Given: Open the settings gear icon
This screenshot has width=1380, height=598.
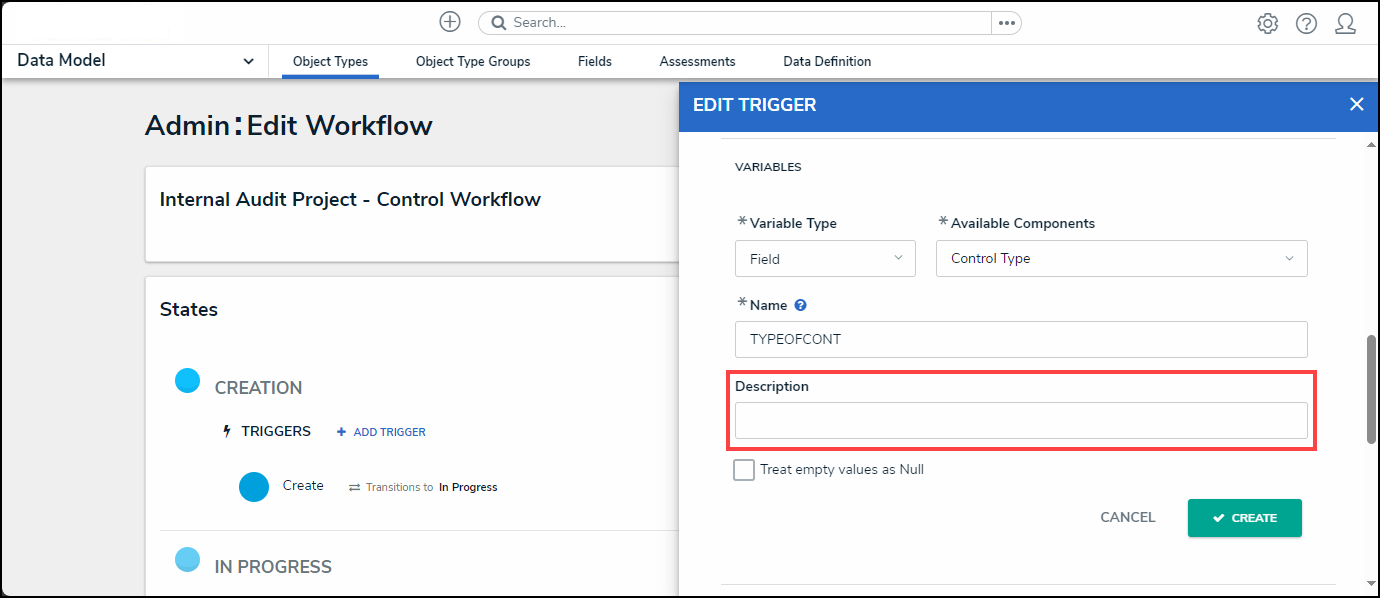Looking at the screenshot, I should (1267, 23).
